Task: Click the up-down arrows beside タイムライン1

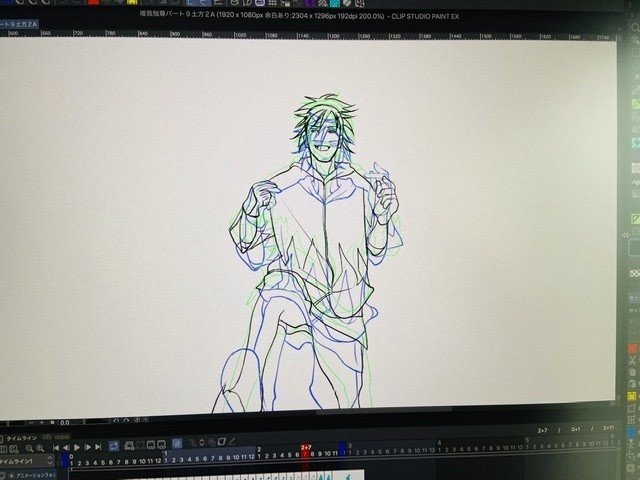Action: 50,460
